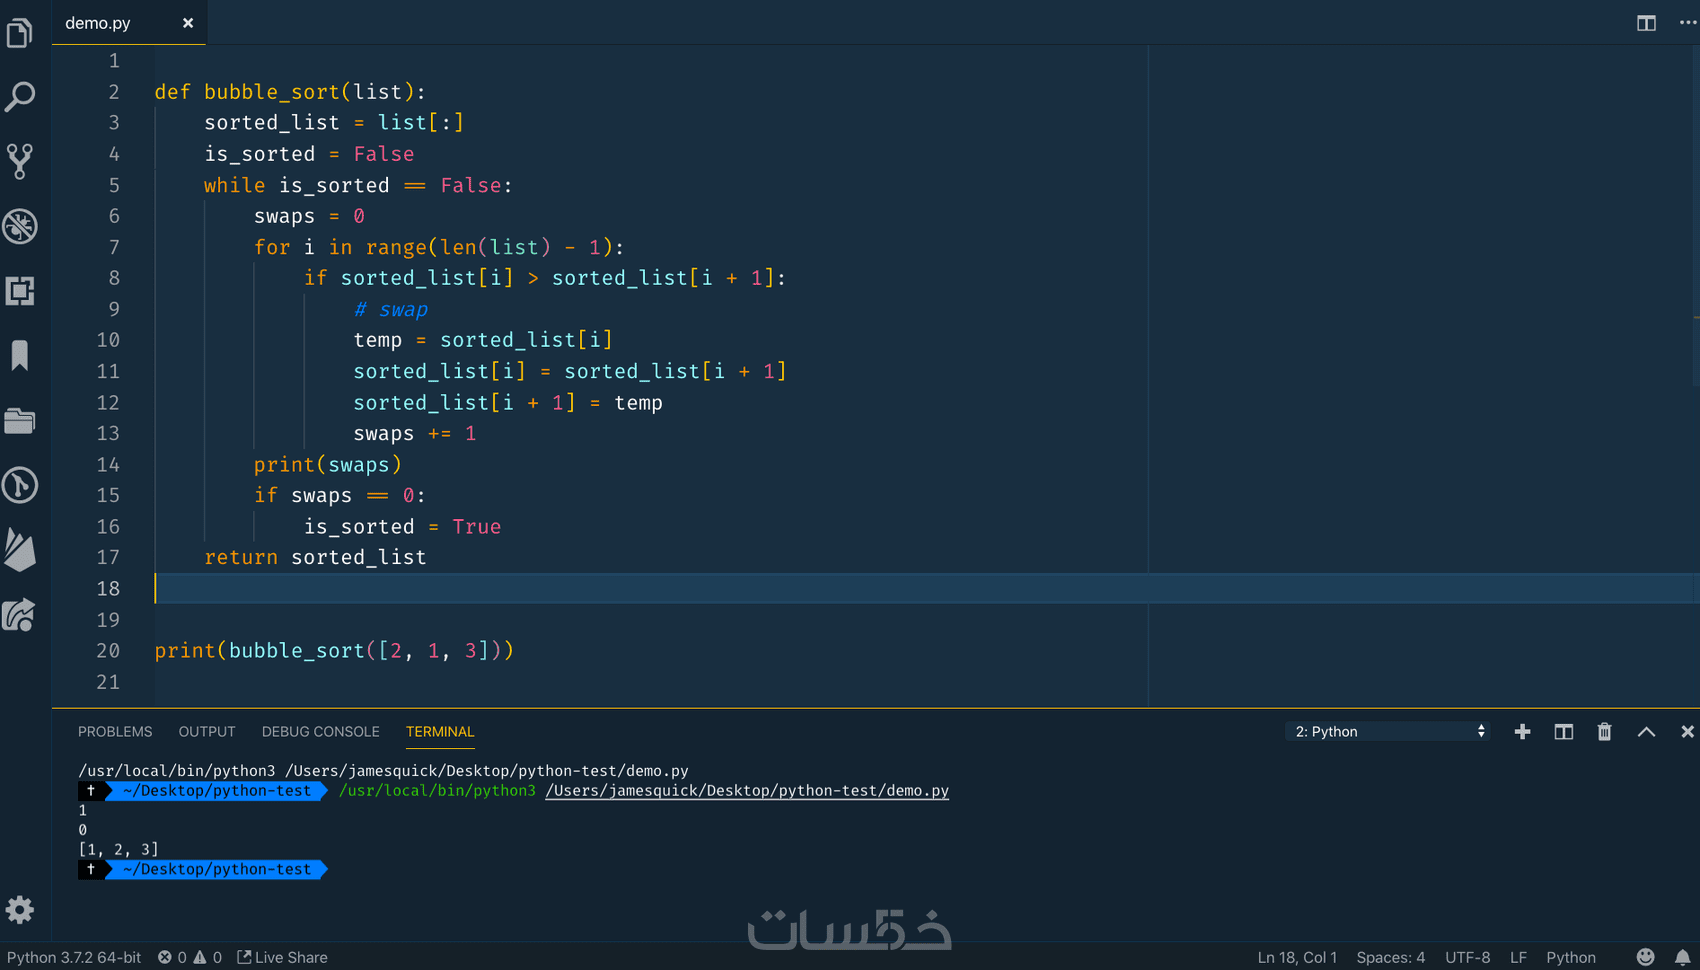Open editor actions via ellipsis menu
This screenshot has height=970, width=1700.
click(x=1688, y=22)
